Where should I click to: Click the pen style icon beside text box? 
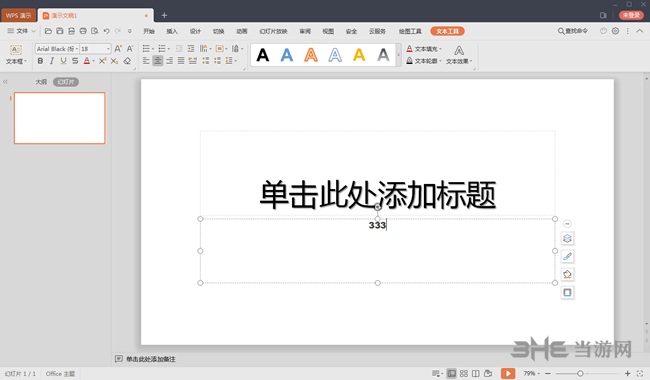click(x=568, y=257)
